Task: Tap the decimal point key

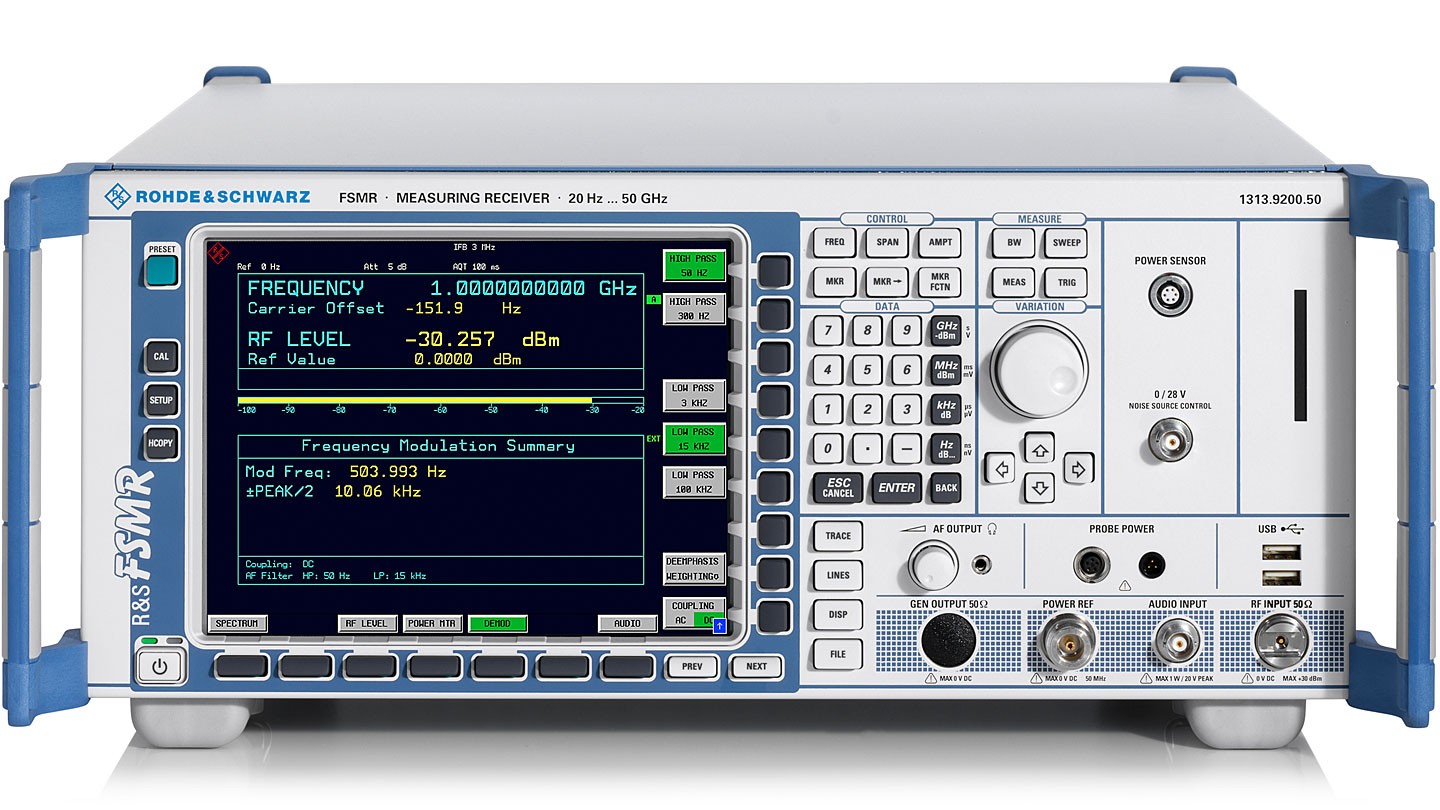Action: pos(867,449)
